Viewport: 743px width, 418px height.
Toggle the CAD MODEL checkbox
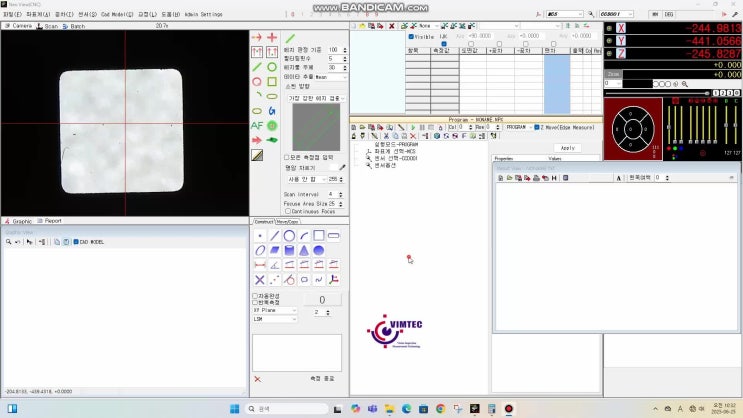[x=76, y=242]
